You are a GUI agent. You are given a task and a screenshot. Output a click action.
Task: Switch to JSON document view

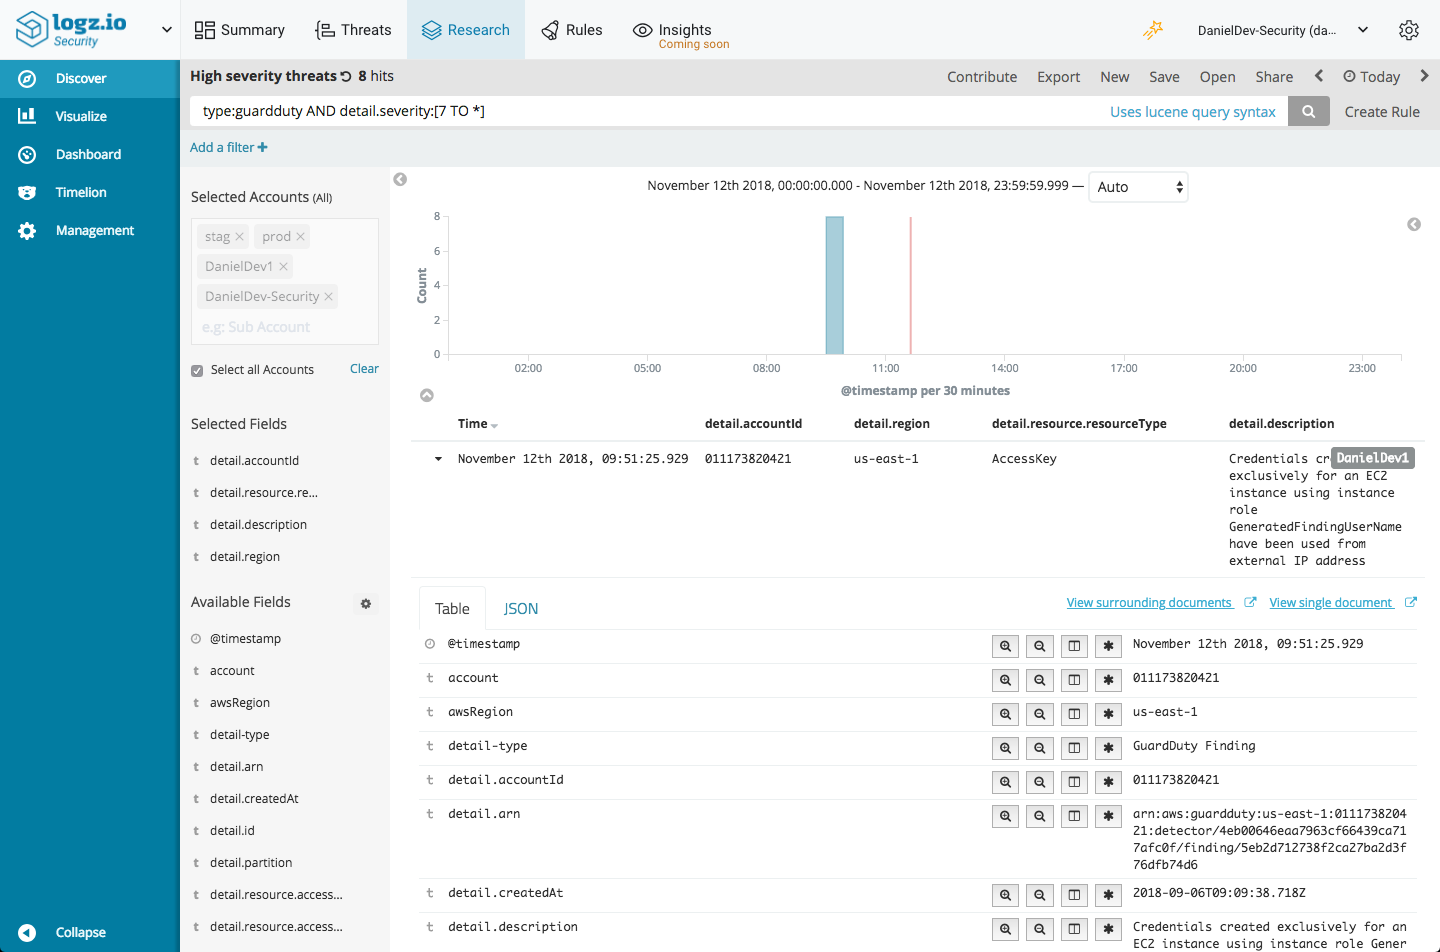521,609
